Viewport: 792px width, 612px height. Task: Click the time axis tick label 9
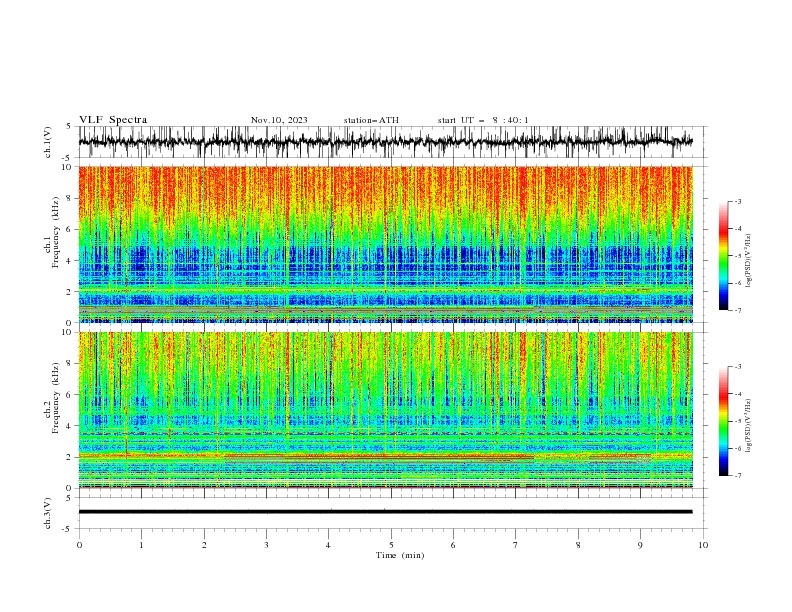coord(640,545)
